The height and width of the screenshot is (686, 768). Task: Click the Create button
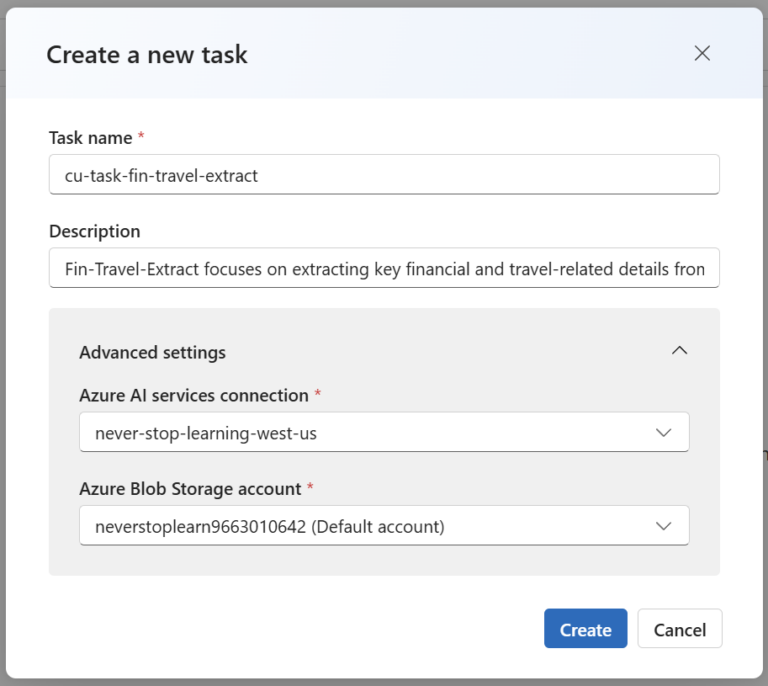click(585, 629)
